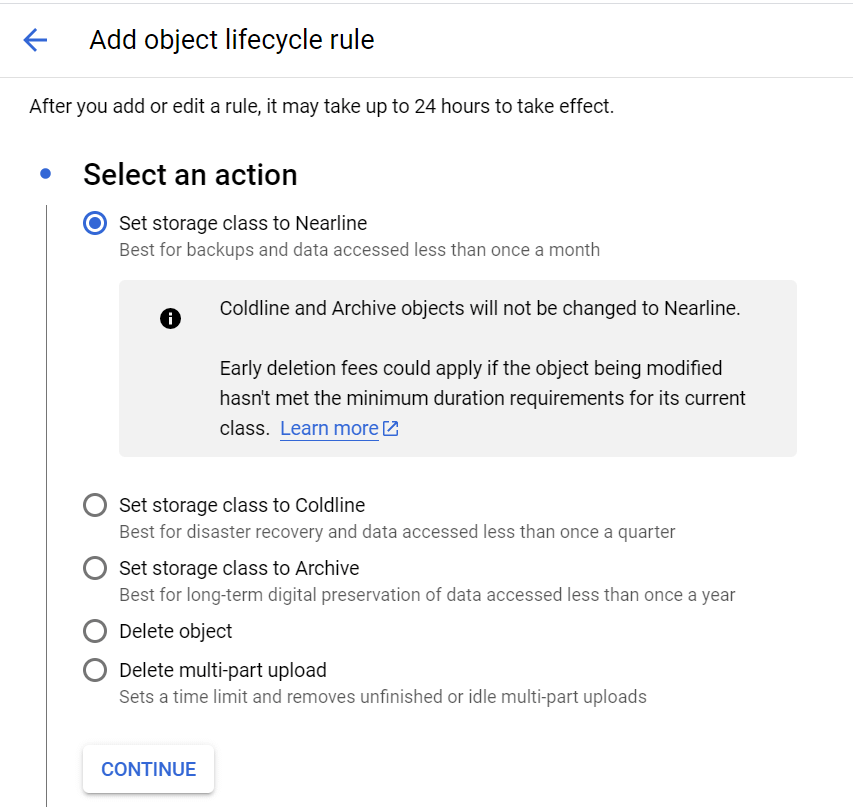Choose the Delete multi-part upload action

coord(95,670)
